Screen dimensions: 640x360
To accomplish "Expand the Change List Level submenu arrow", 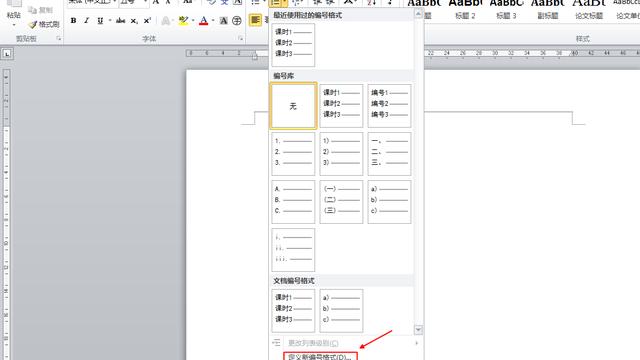I will (x=417, y=343).
